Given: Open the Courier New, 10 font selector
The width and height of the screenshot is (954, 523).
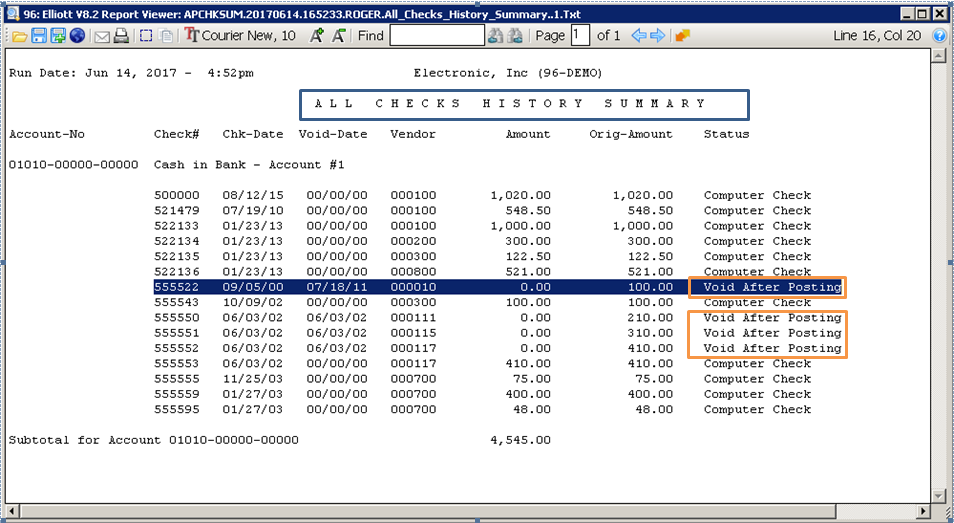Looking at the screenshot, I should point(240,36).
